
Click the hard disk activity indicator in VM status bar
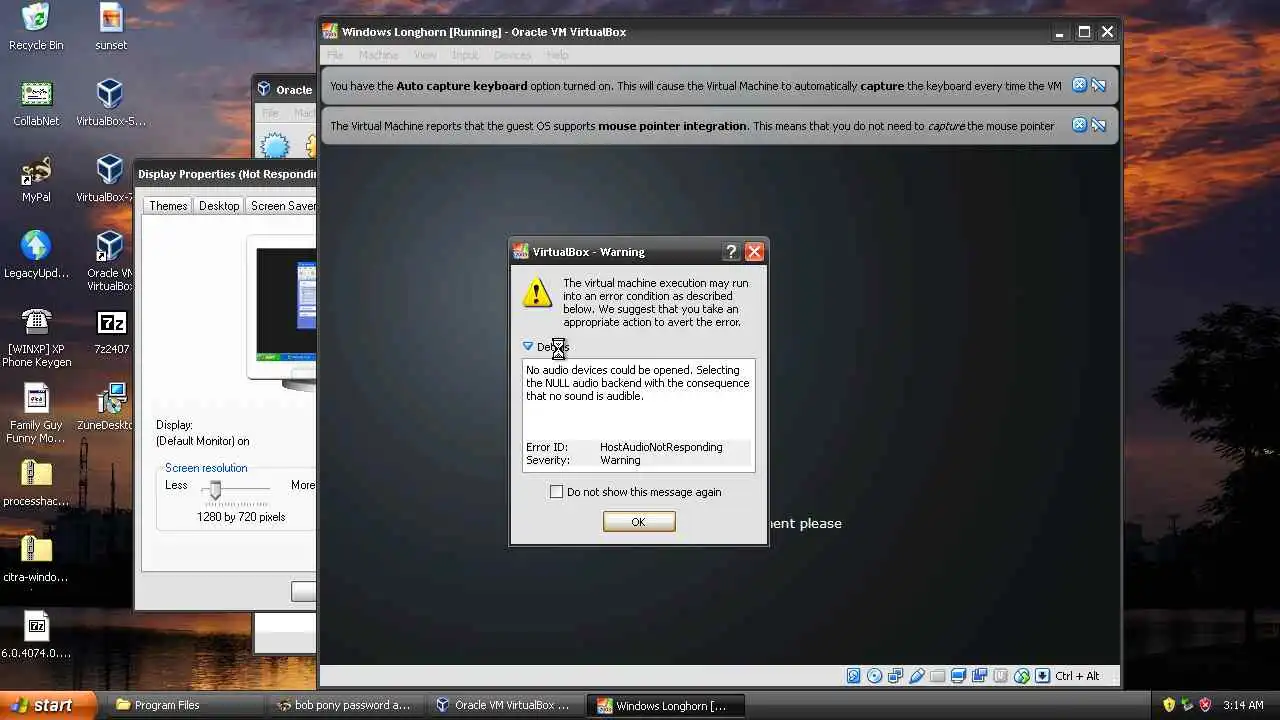click(x=853, y=676)
